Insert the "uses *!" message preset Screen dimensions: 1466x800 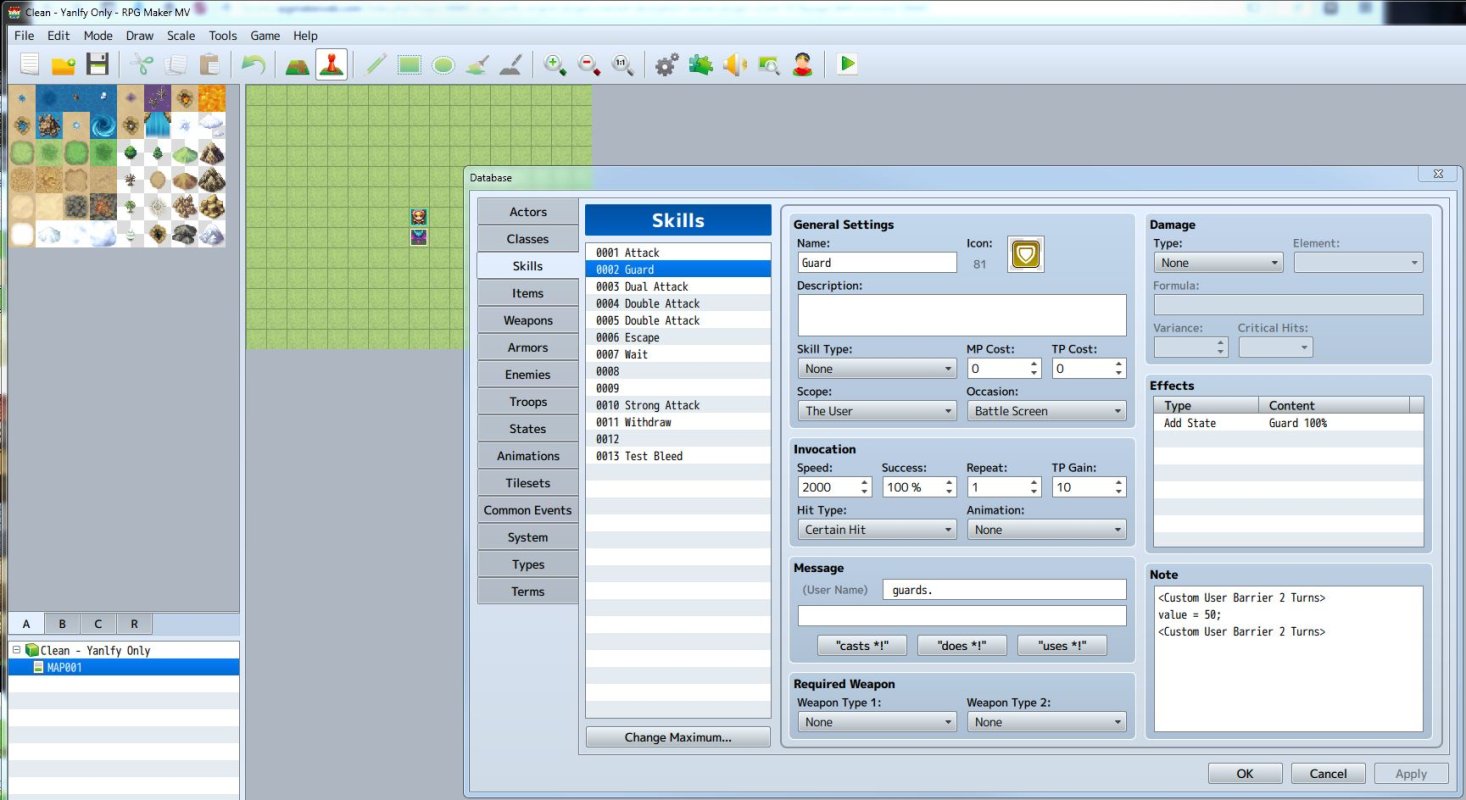tap(1062, 646)
